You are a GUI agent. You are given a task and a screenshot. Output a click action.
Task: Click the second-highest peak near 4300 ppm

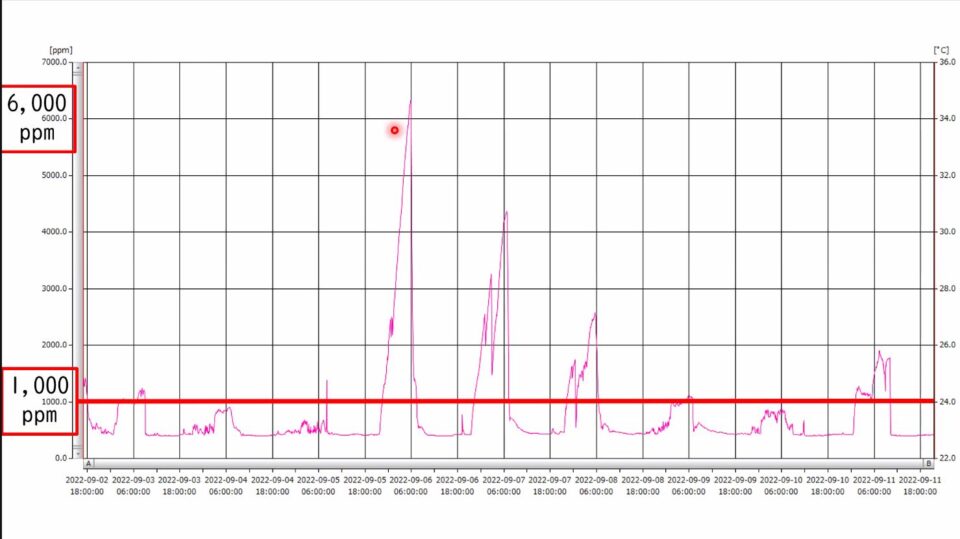[x=506, y=212]
